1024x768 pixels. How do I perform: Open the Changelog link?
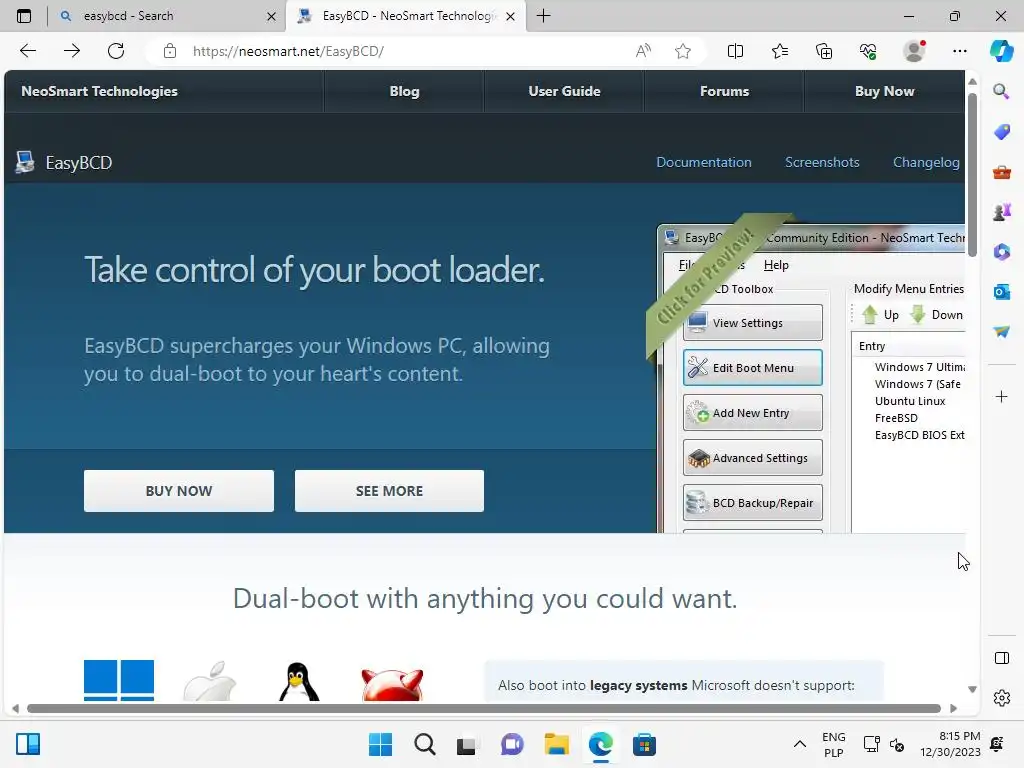tap(926, 162)
